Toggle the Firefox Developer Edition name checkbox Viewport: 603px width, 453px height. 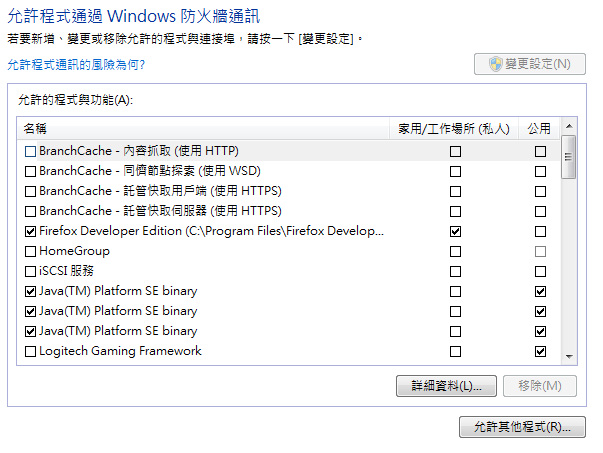[x=30, y=231]
